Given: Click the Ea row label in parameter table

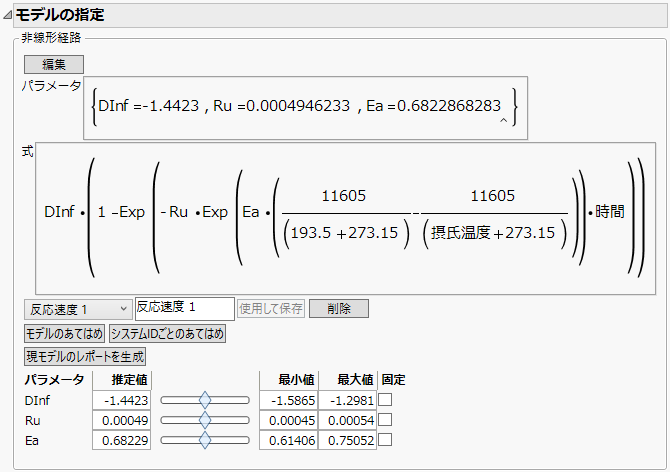Looking at the screenshot, I should (32, 440).
